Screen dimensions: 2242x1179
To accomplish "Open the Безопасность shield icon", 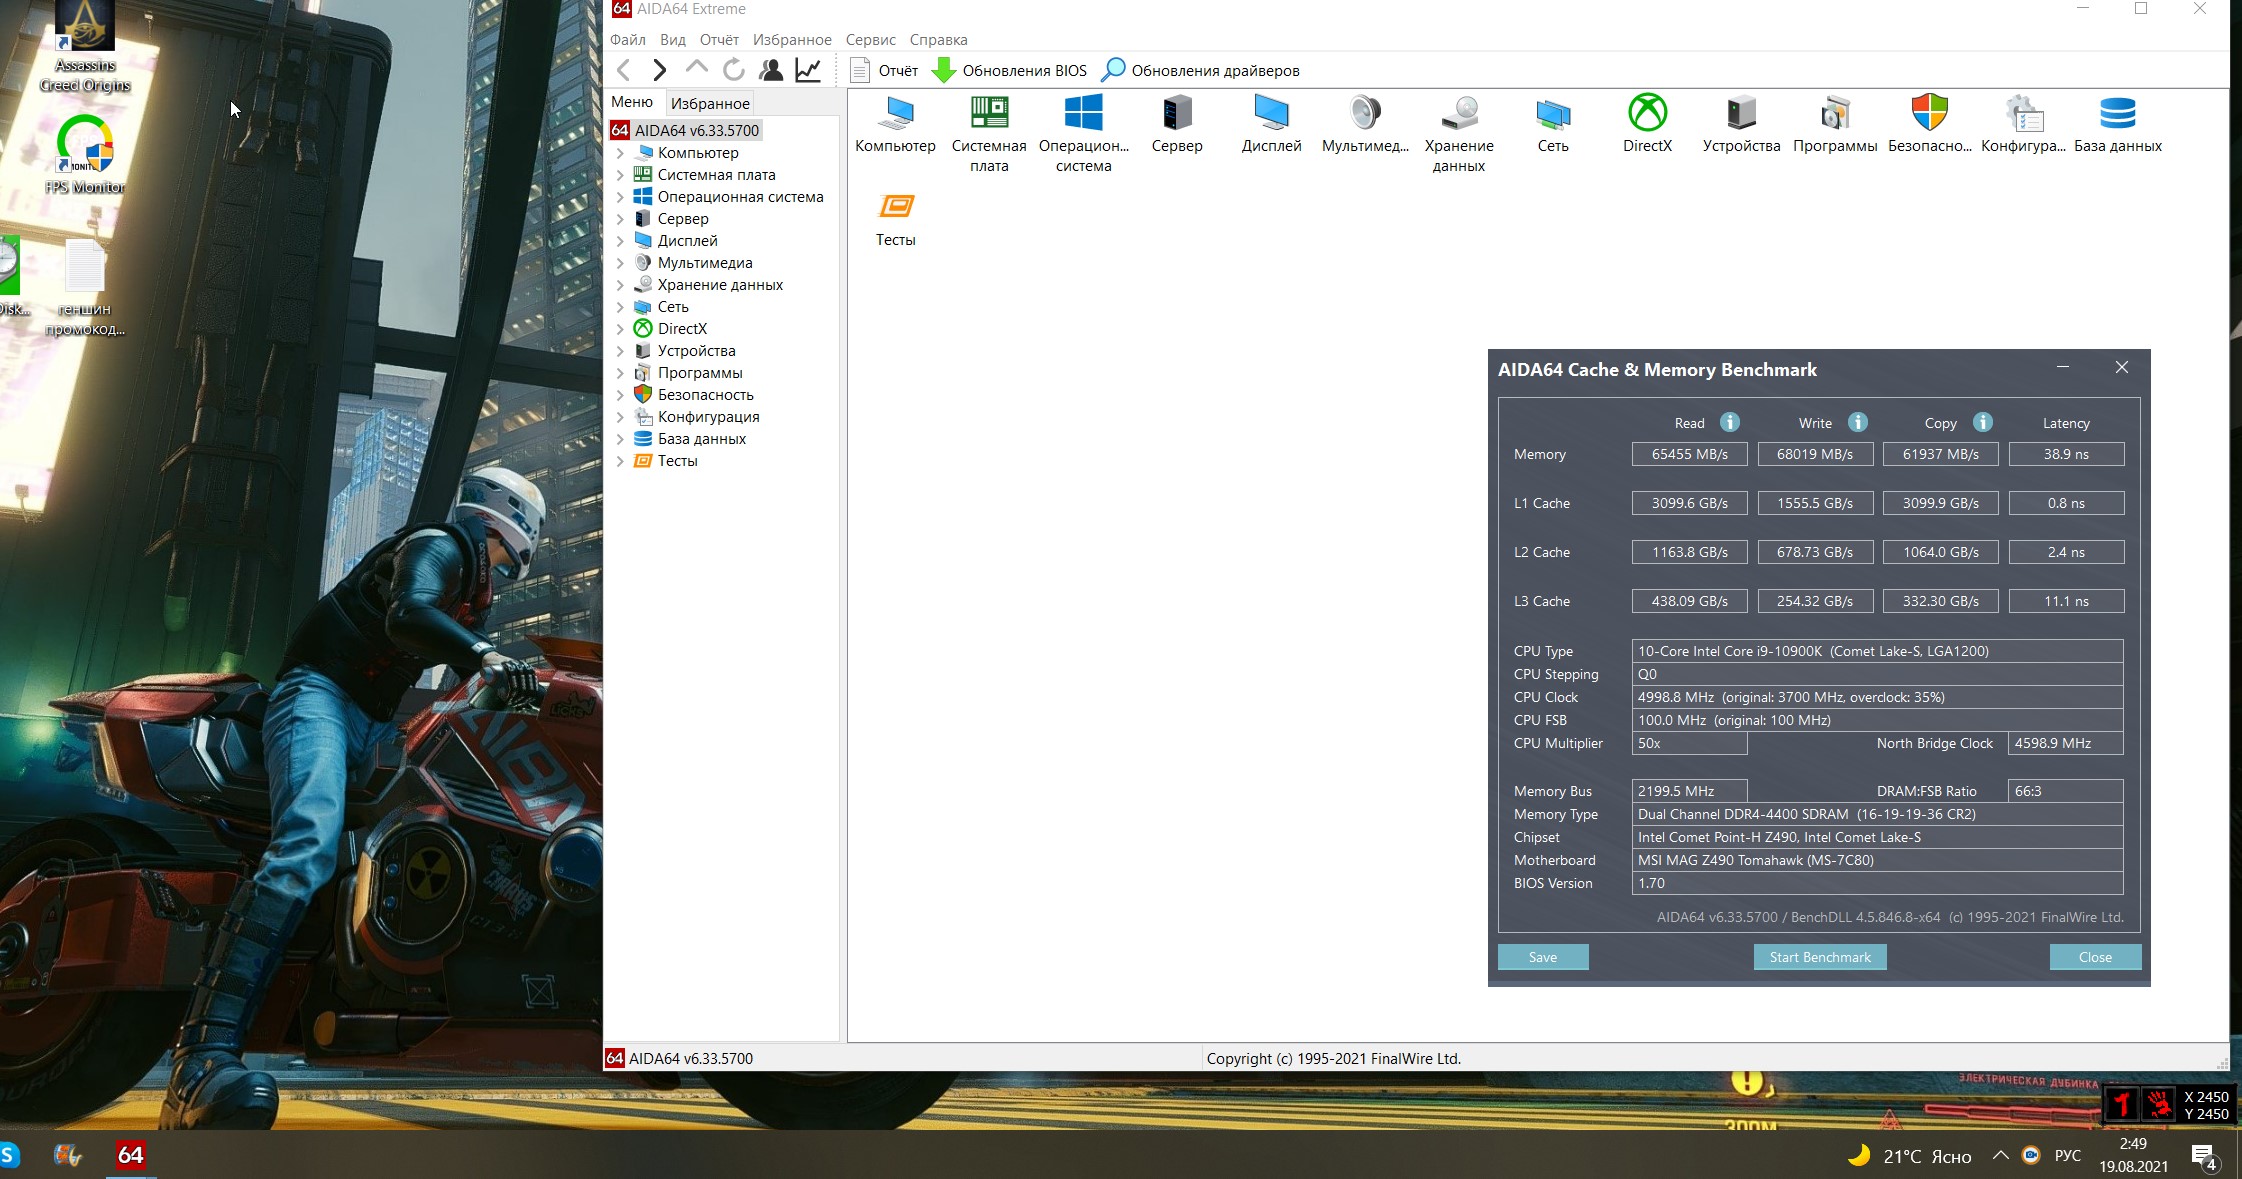I will pos(1929,115).
